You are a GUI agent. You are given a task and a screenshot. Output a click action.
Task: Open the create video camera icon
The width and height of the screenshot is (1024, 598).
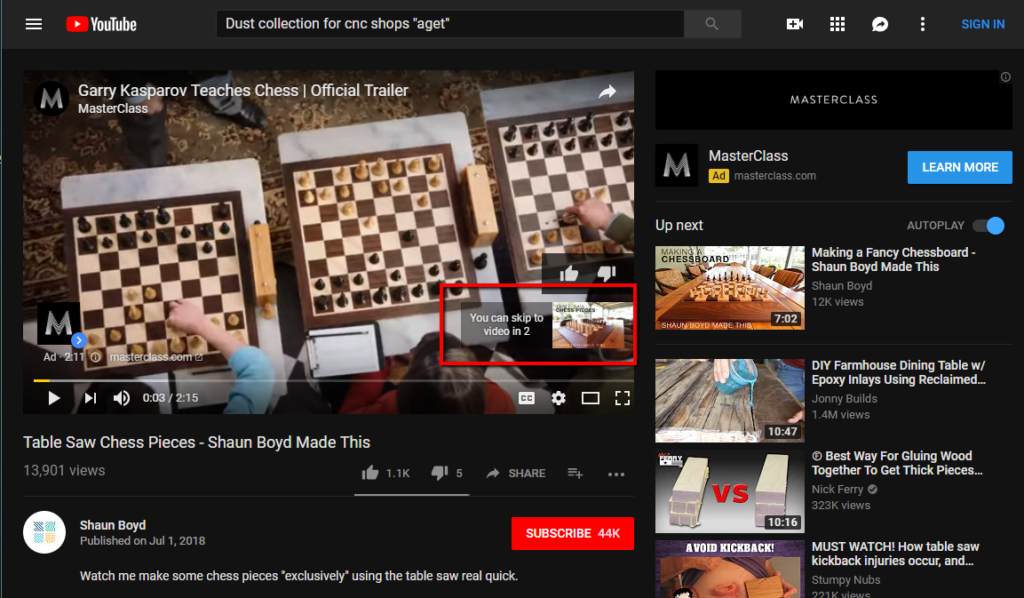coord(795,24)
